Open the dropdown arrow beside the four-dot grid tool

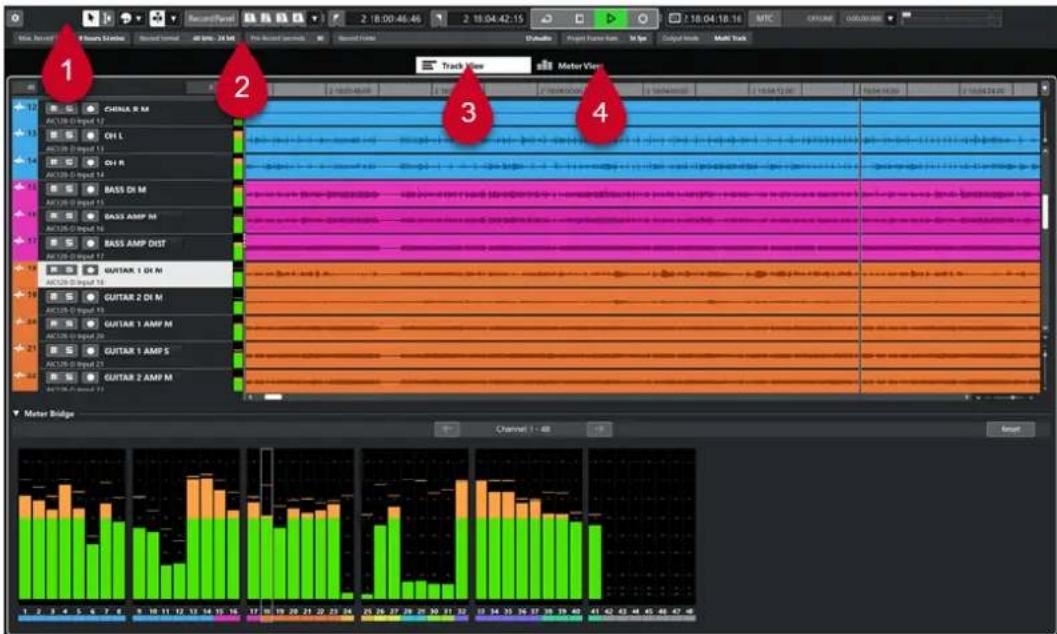(x=173, y=18)
